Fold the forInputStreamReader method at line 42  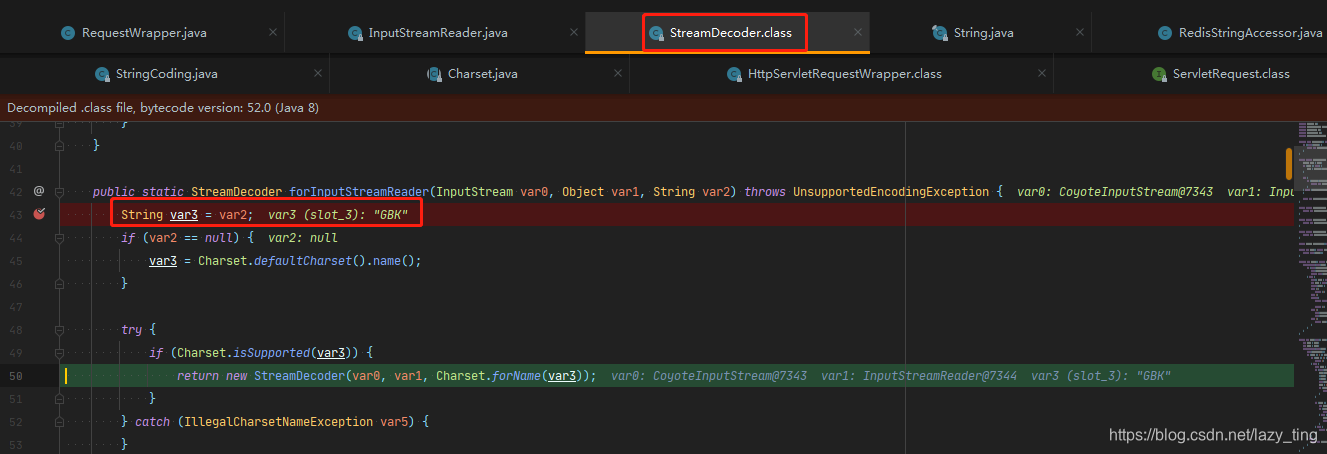(62, 191)
